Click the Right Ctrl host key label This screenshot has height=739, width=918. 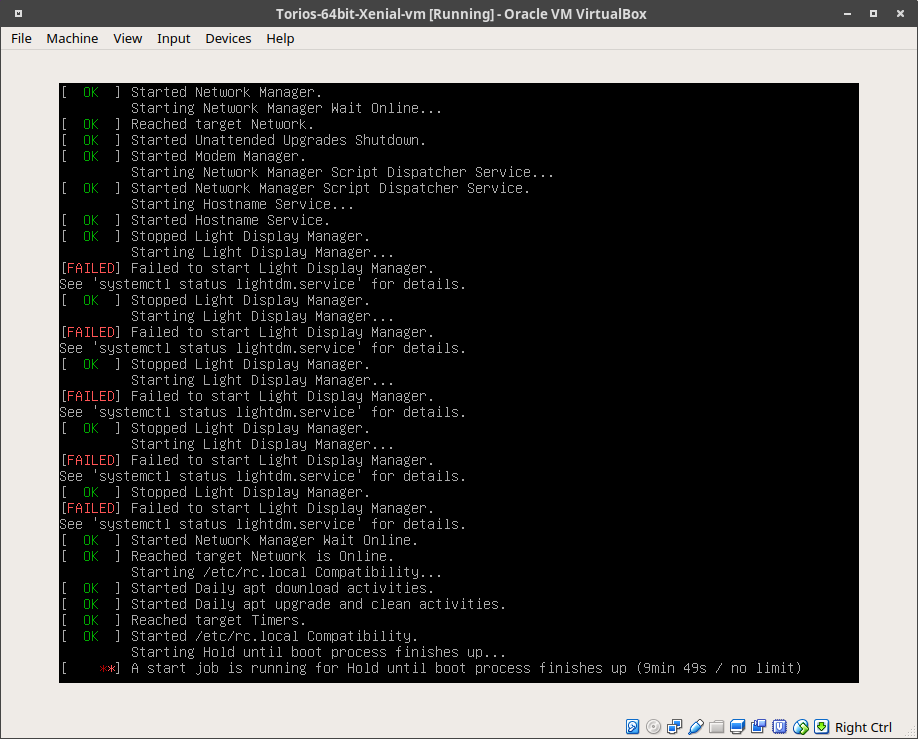click(863, 727)
